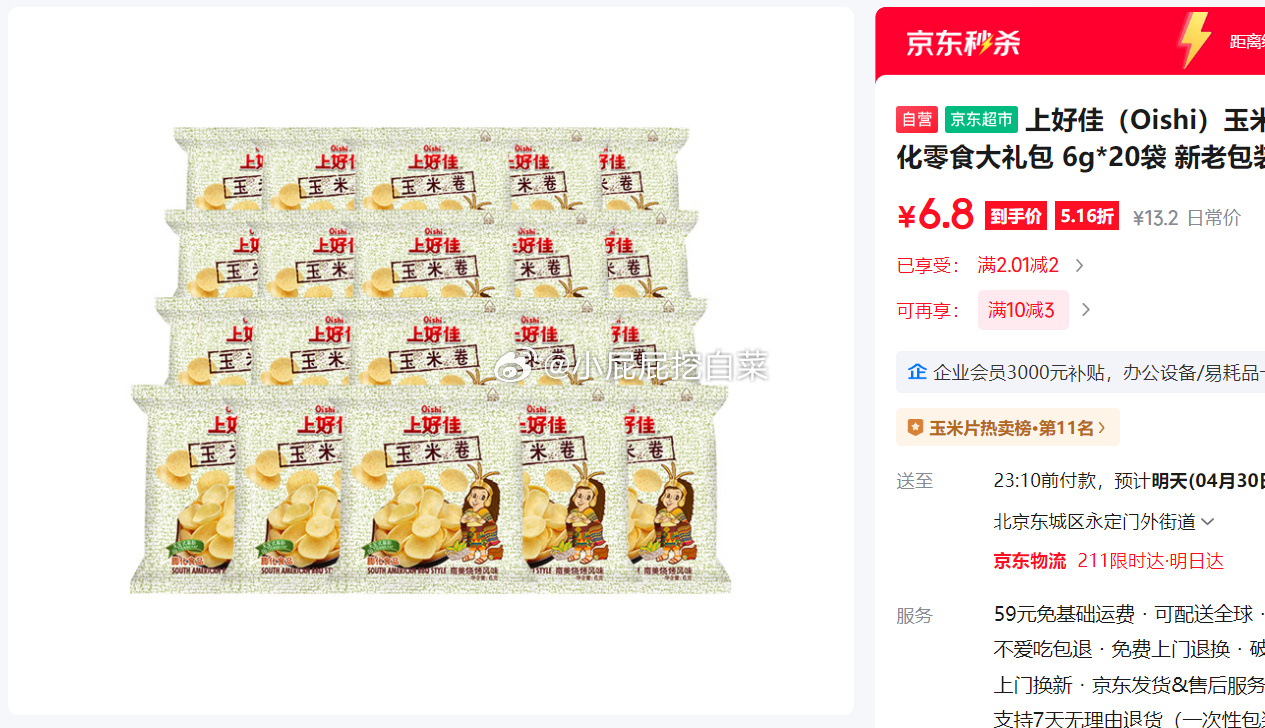Click the lightning bolt flash-sale icon
Image resolution: width=1265 pixels, height=728 pixels.
click(x=1194, y=40)
